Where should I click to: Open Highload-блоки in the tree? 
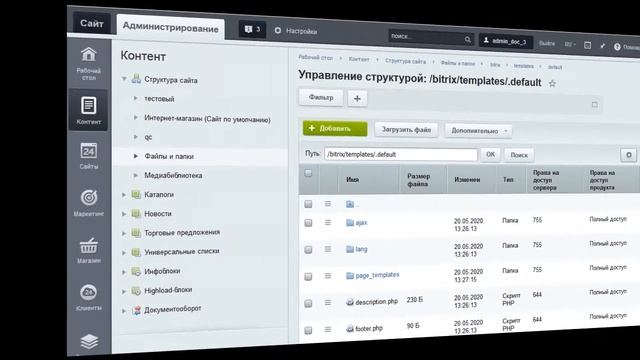(x=168, y=290)
